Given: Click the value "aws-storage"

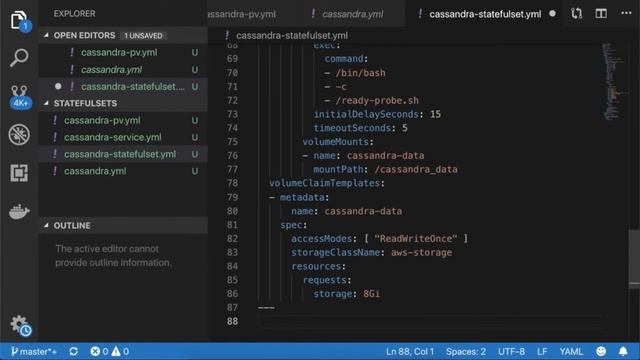Looking at the screenshot, I should click(x=421, y=252).
